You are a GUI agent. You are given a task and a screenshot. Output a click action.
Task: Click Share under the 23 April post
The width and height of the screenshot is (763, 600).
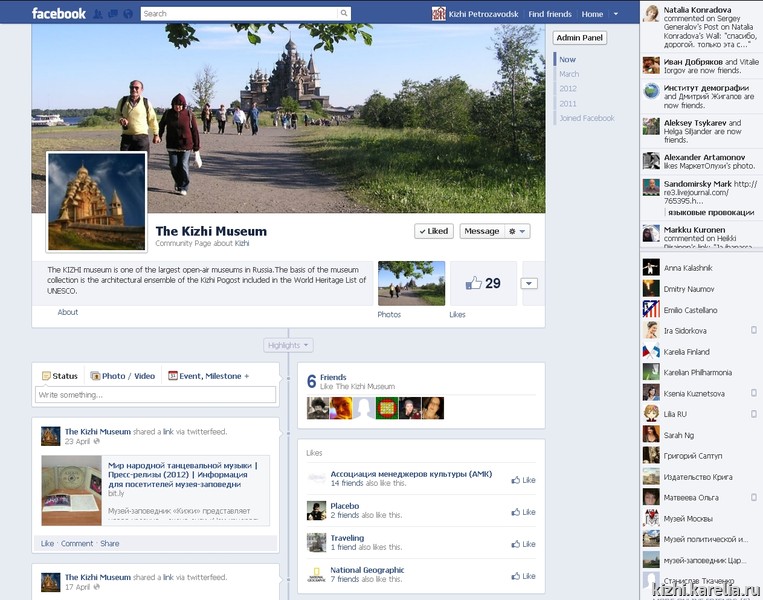click(109, 543)
